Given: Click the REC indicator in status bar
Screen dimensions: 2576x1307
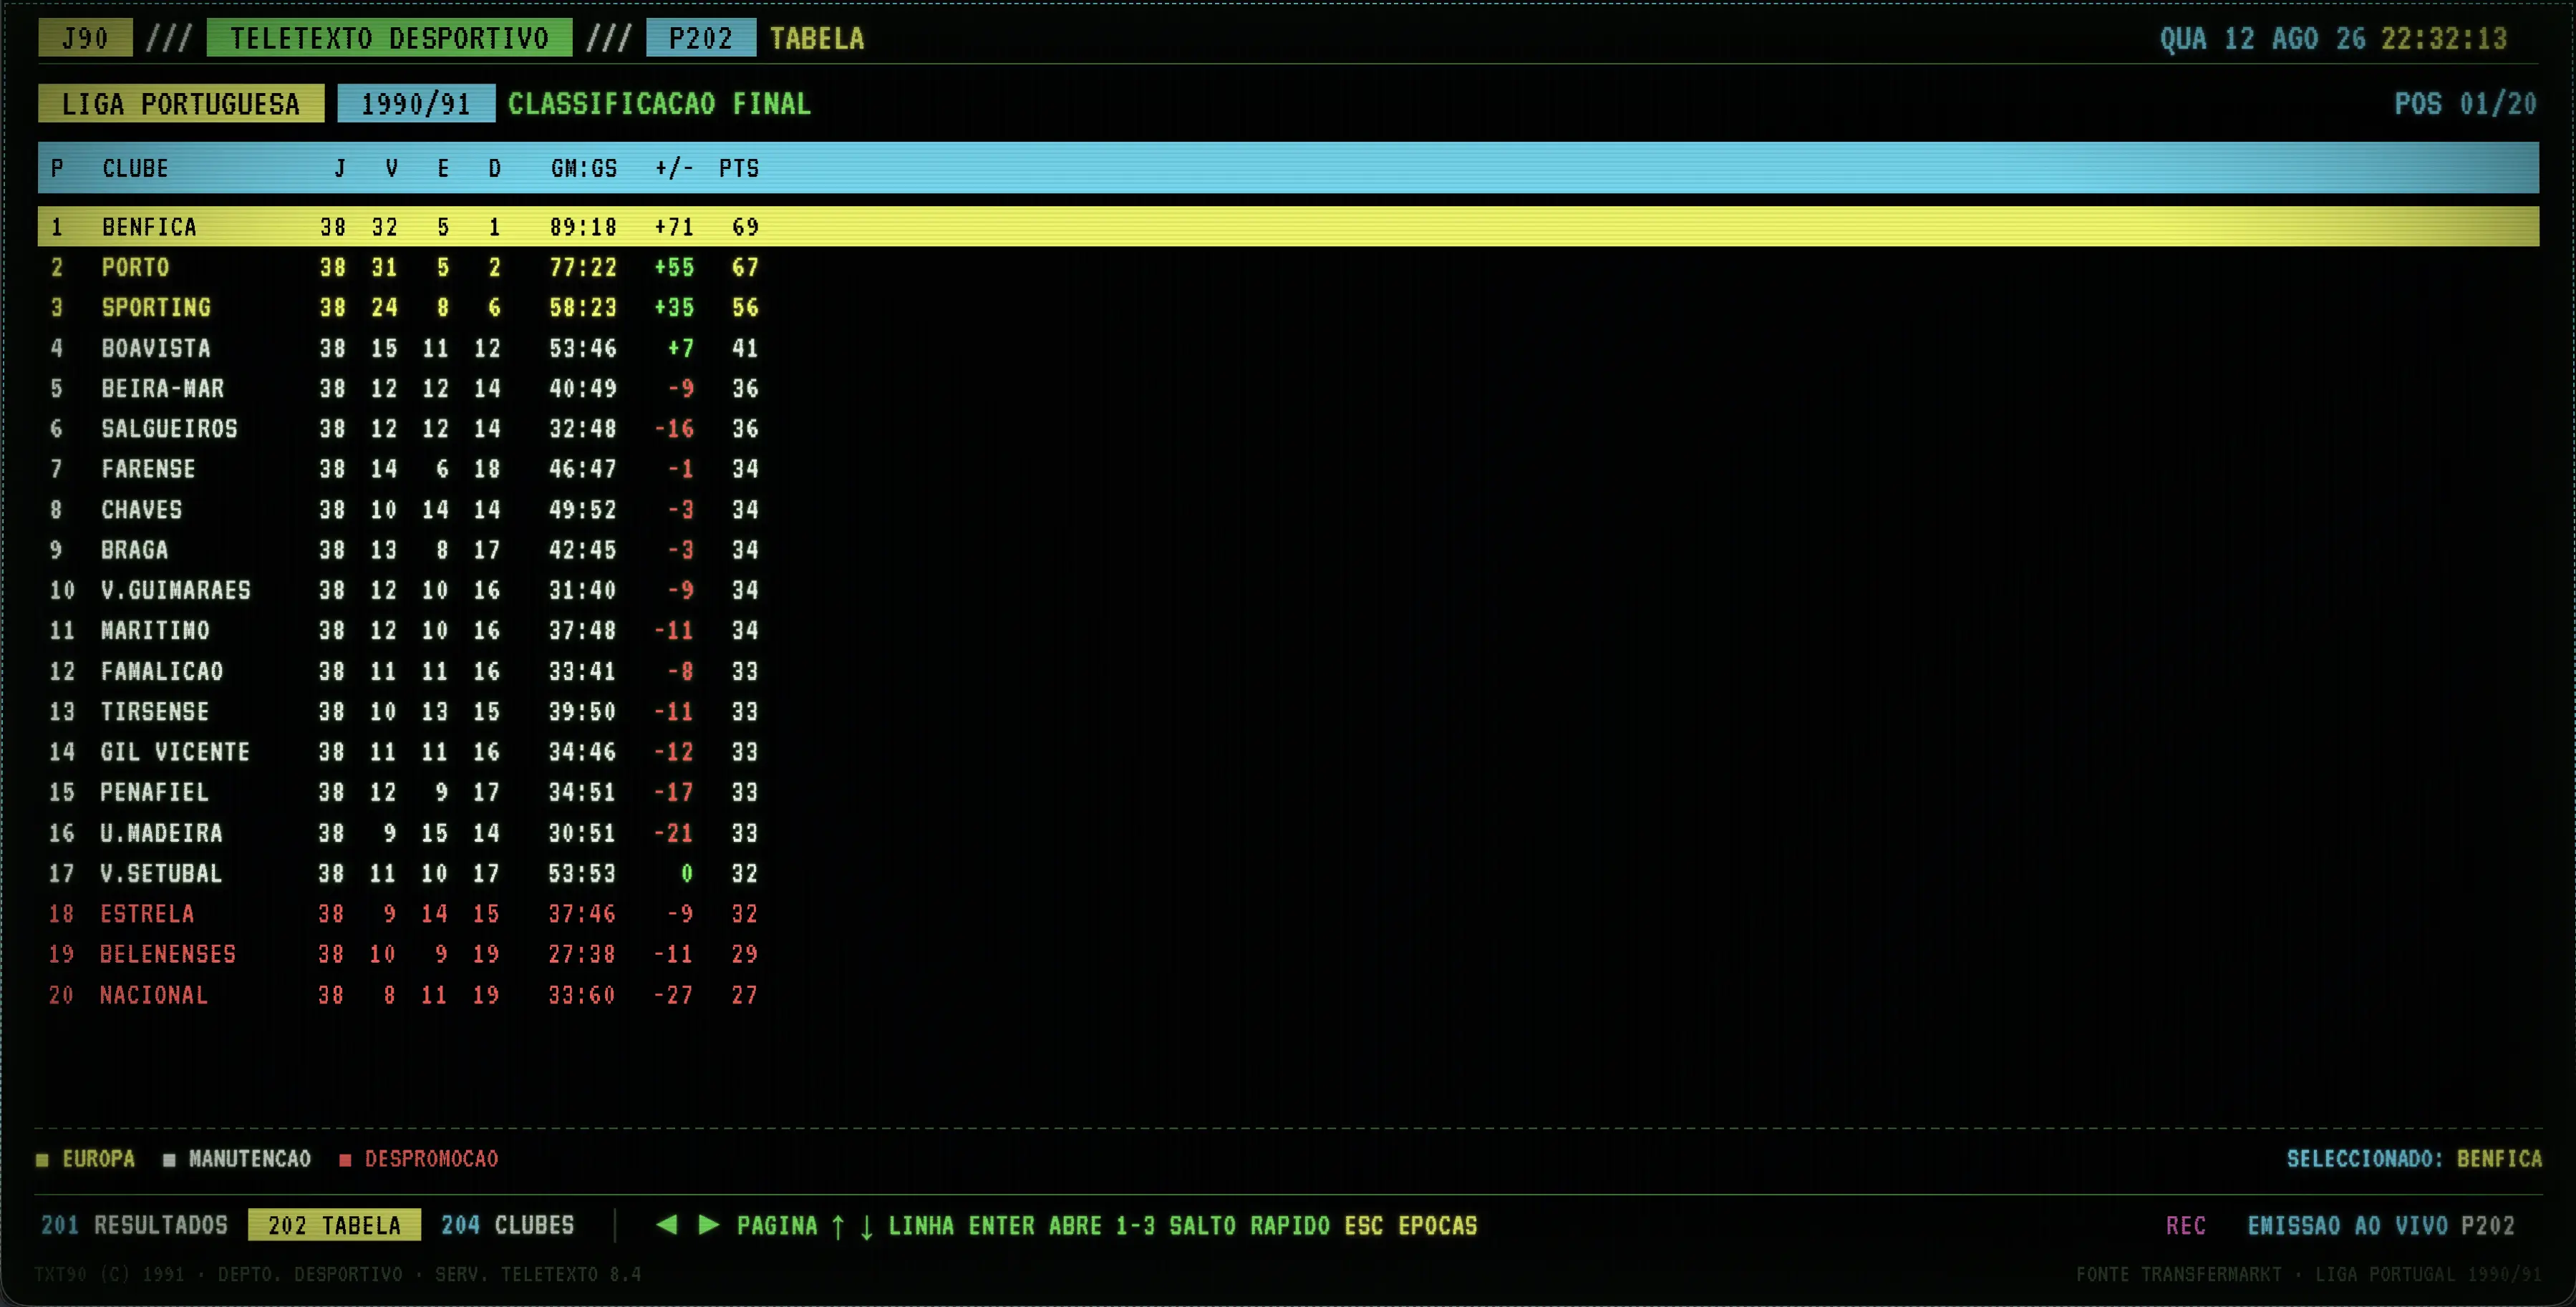Looking at the screenshot, I should 2186,1225.
